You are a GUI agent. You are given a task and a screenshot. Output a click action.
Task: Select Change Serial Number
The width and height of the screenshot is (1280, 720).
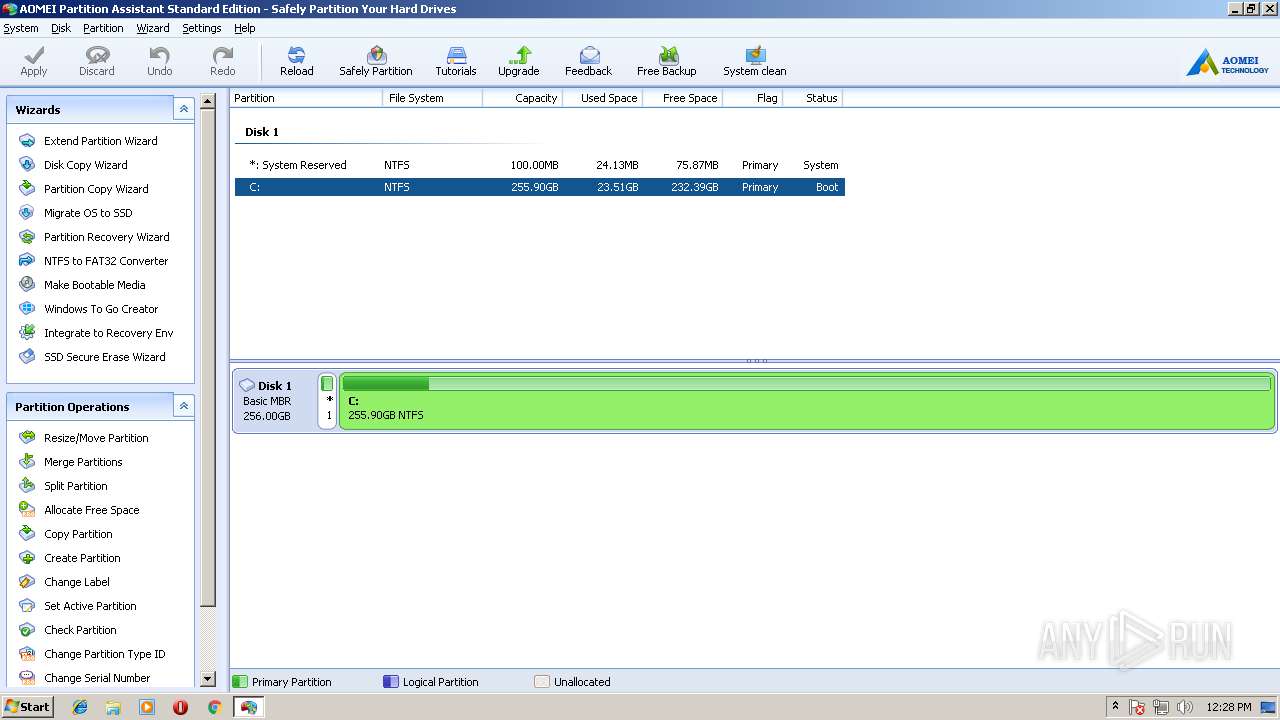(x=97, y=678)
